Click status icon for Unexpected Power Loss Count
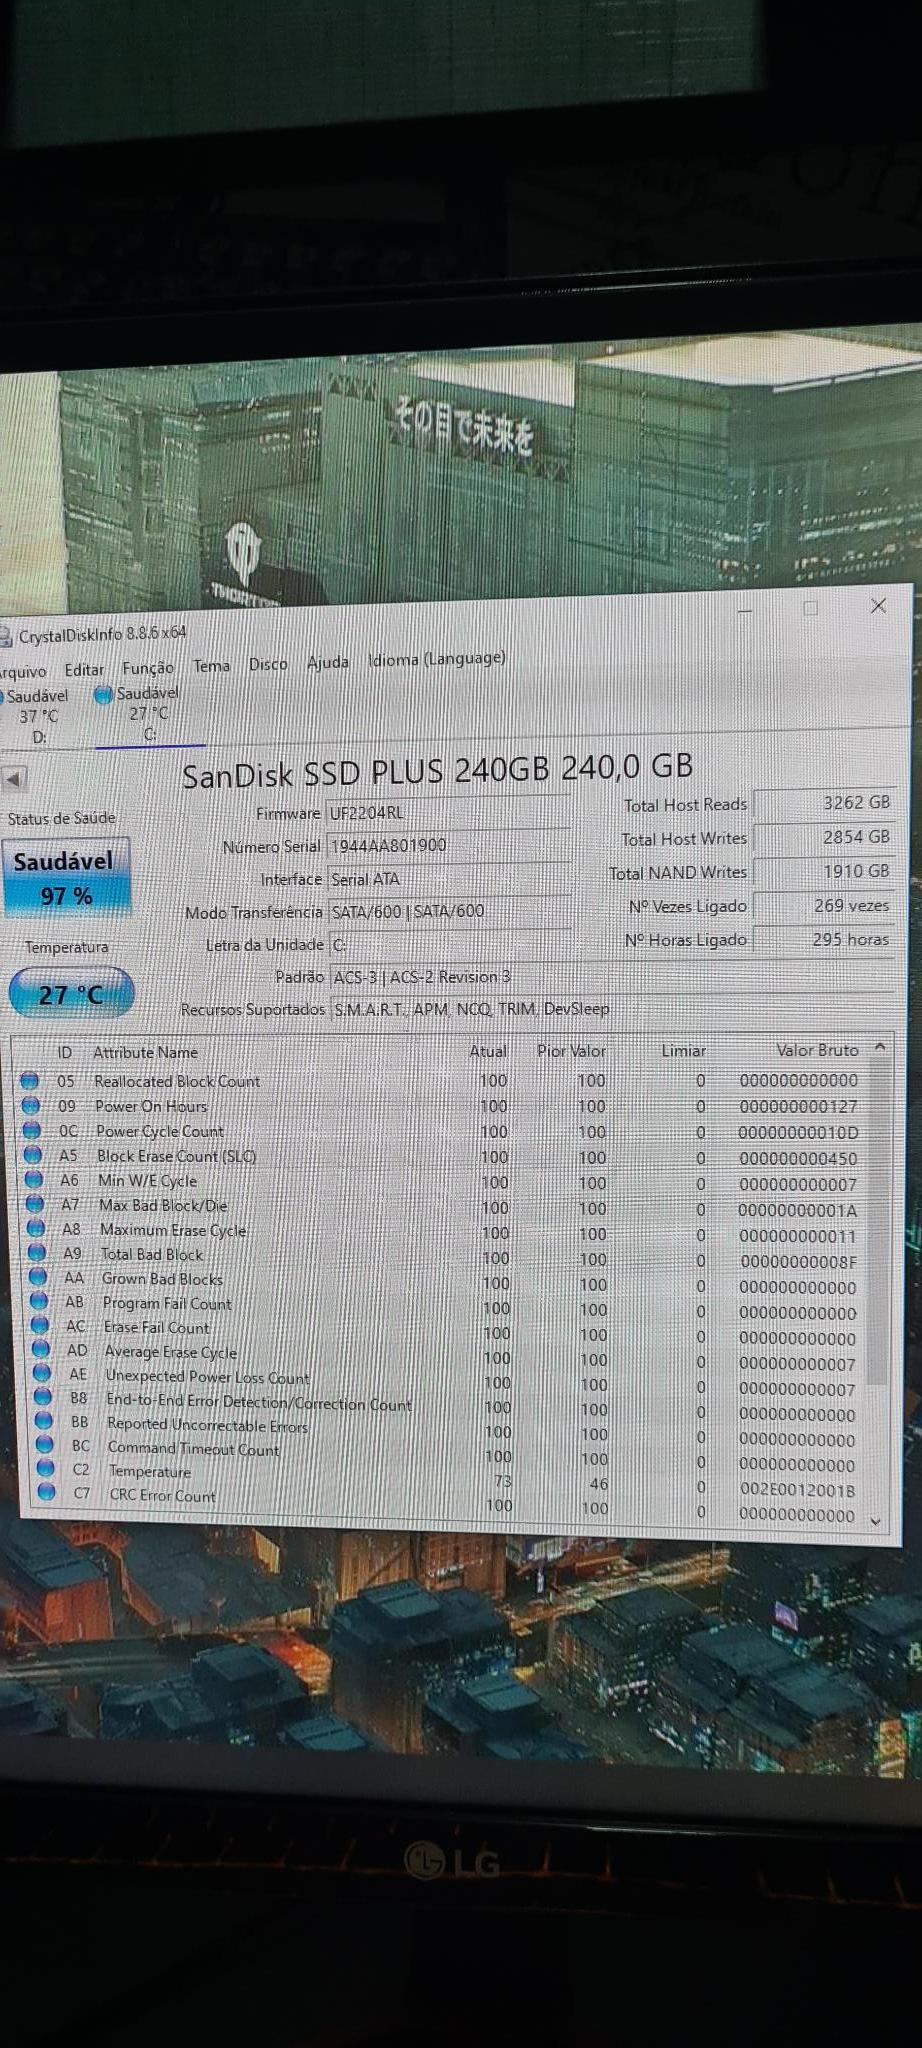 click(x=41, y=1373)
